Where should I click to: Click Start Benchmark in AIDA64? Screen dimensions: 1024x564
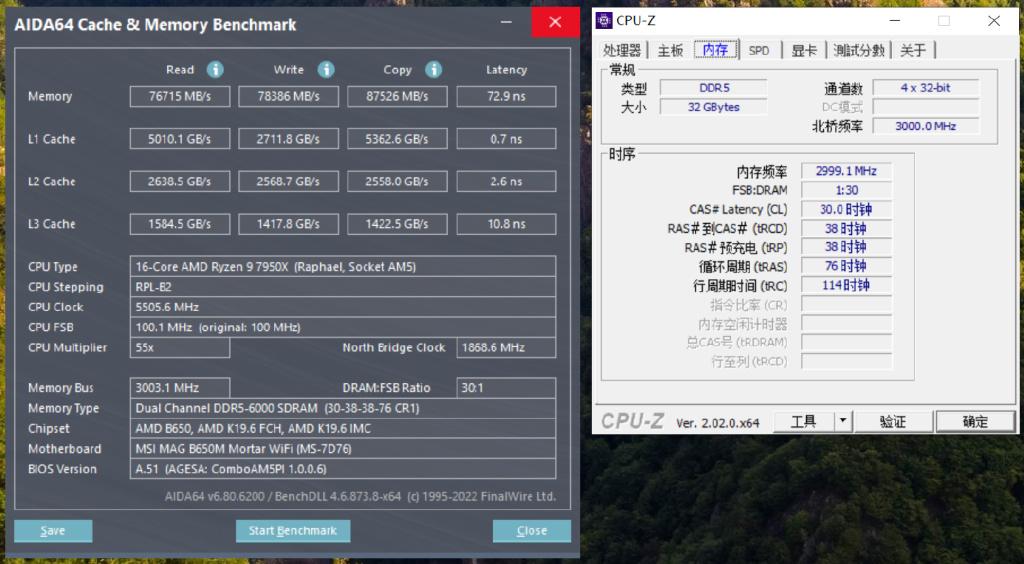coord(293,531)
